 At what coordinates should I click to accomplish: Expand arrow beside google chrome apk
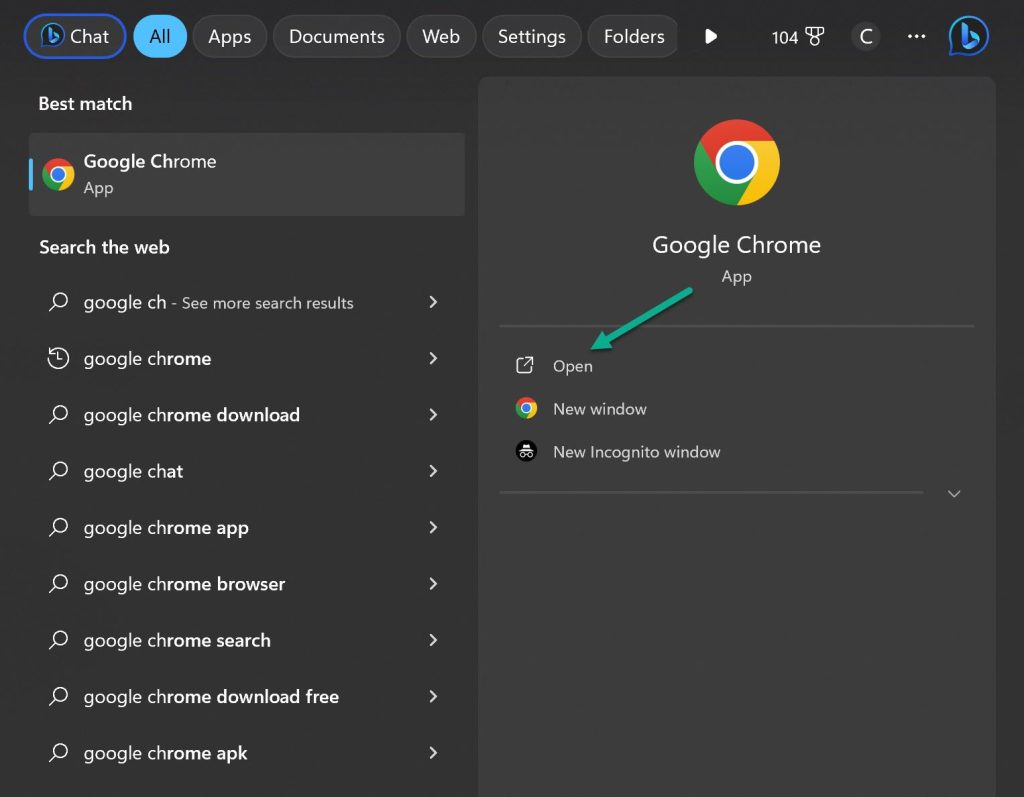pos(433,753)
